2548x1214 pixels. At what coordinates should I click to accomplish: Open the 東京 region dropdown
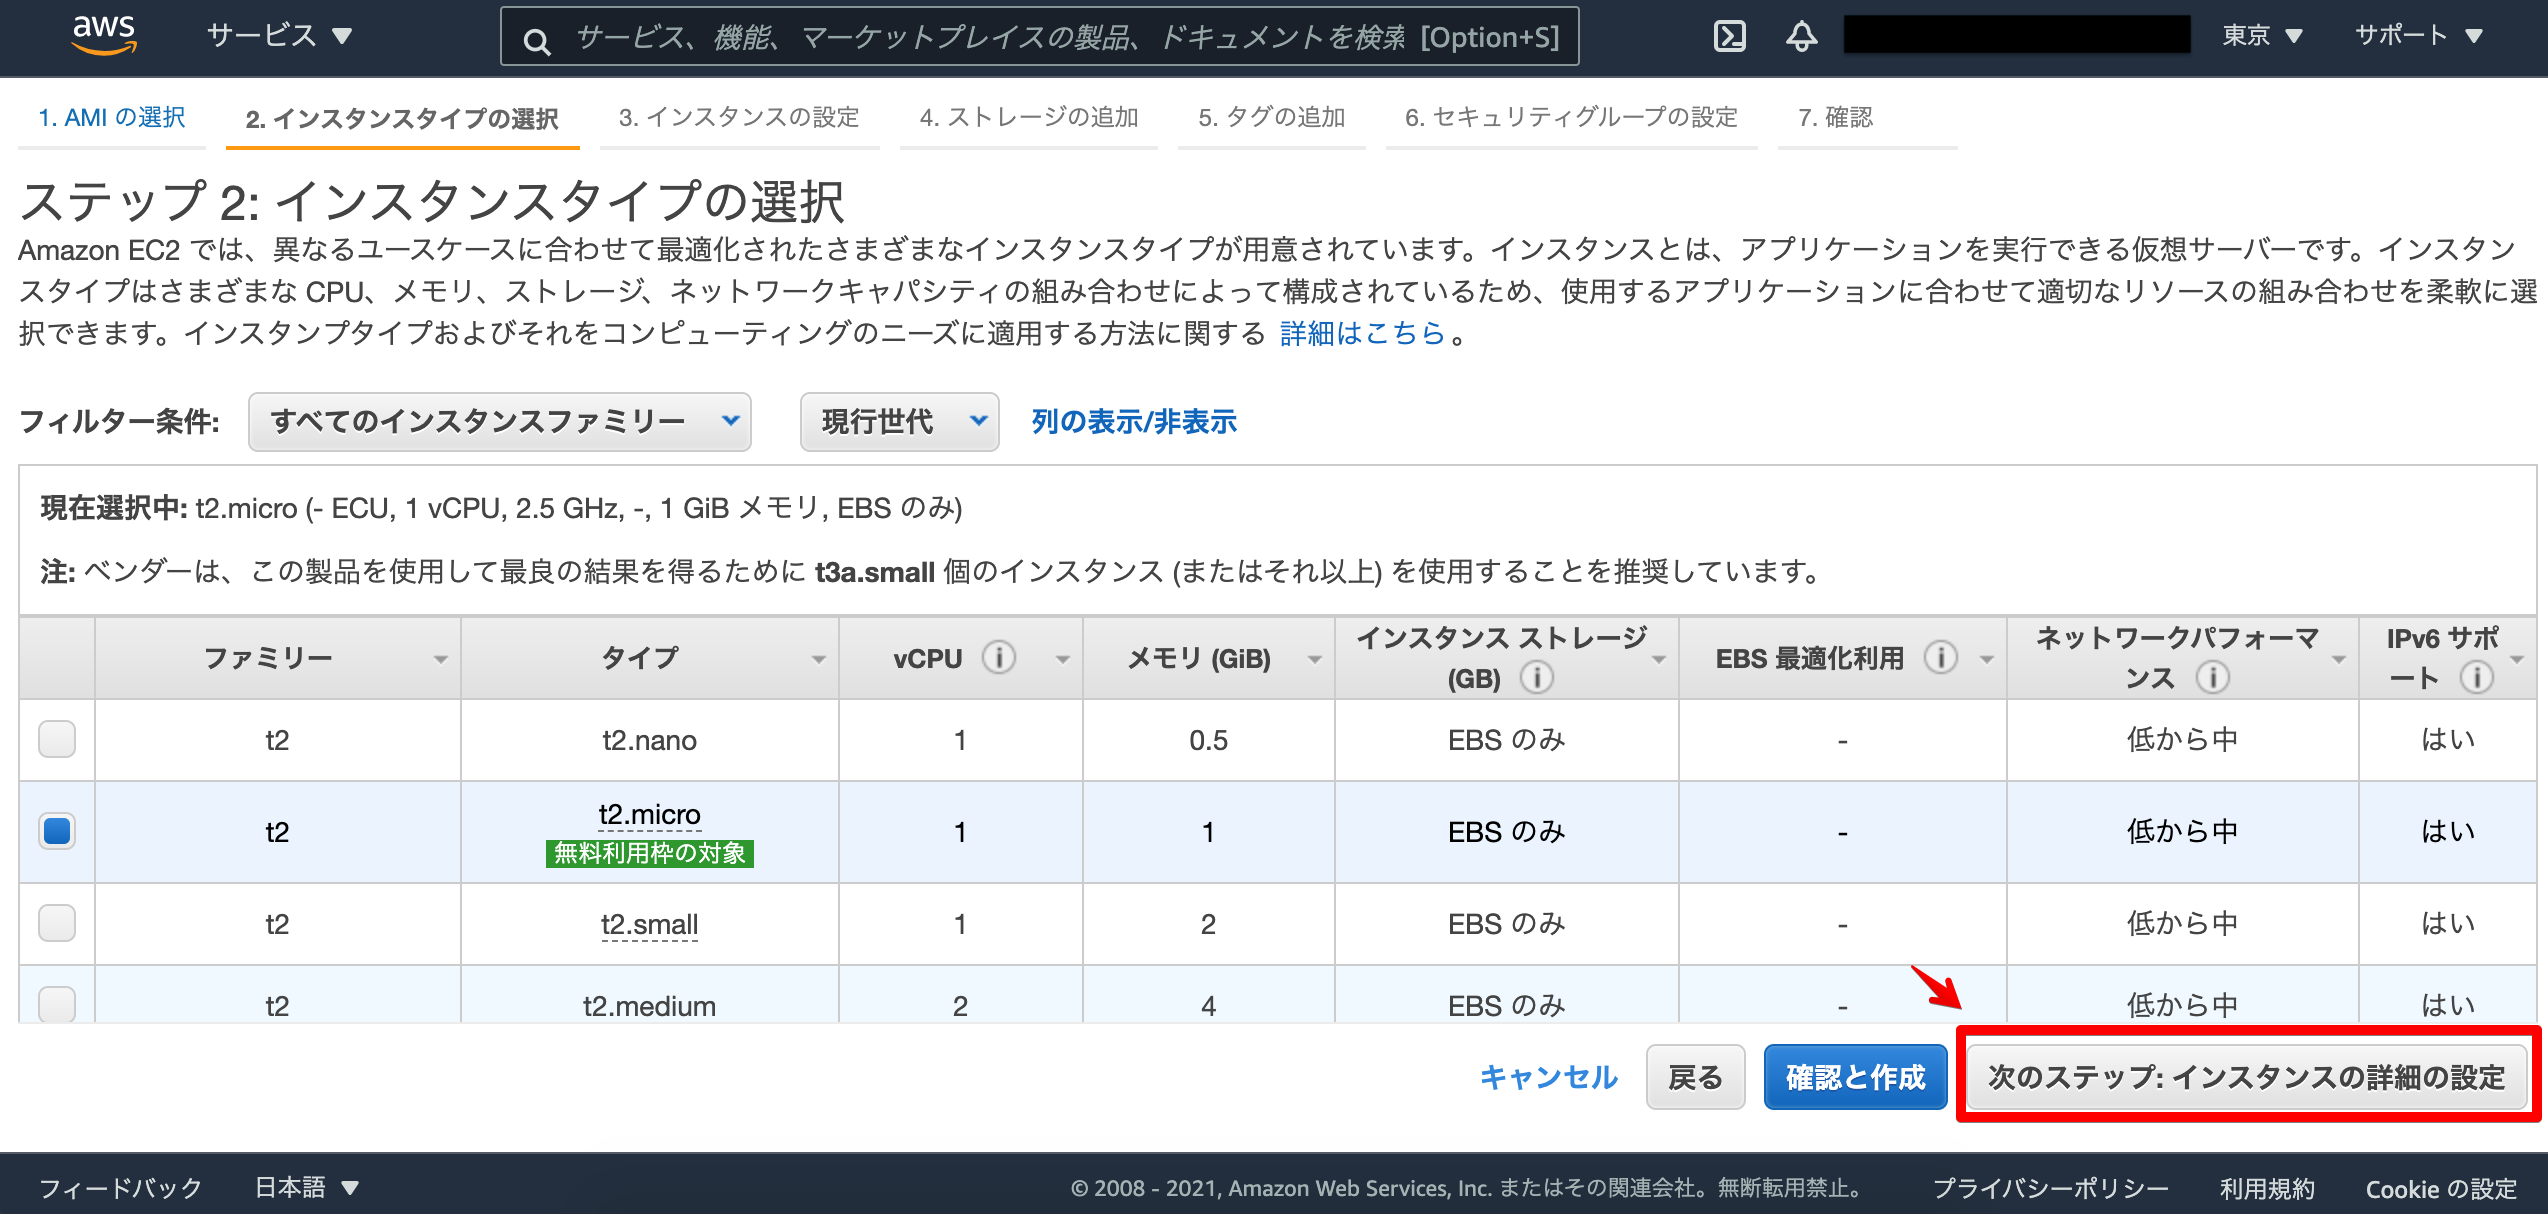pyautogui.click(x=2262, y=36)
